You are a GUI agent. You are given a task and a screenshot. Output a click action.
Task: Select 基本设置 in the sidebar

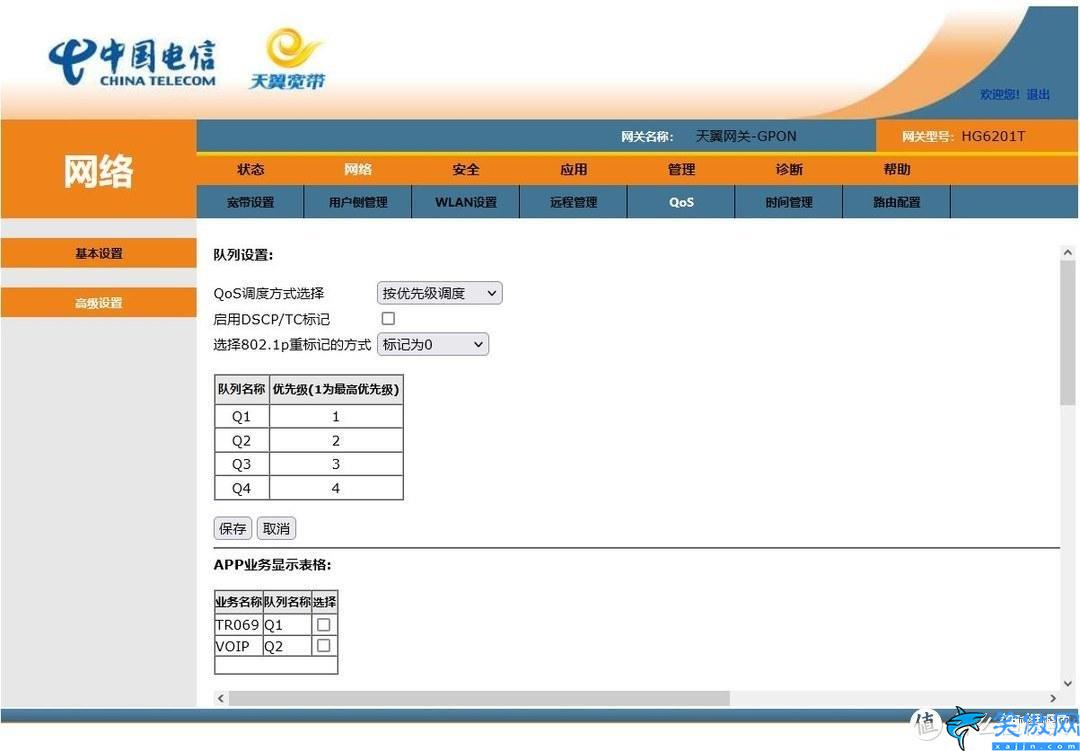click(98, 254)
